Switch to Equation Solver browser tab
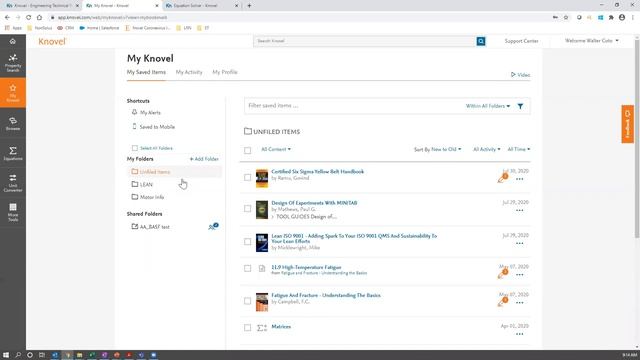 point(202,6)
